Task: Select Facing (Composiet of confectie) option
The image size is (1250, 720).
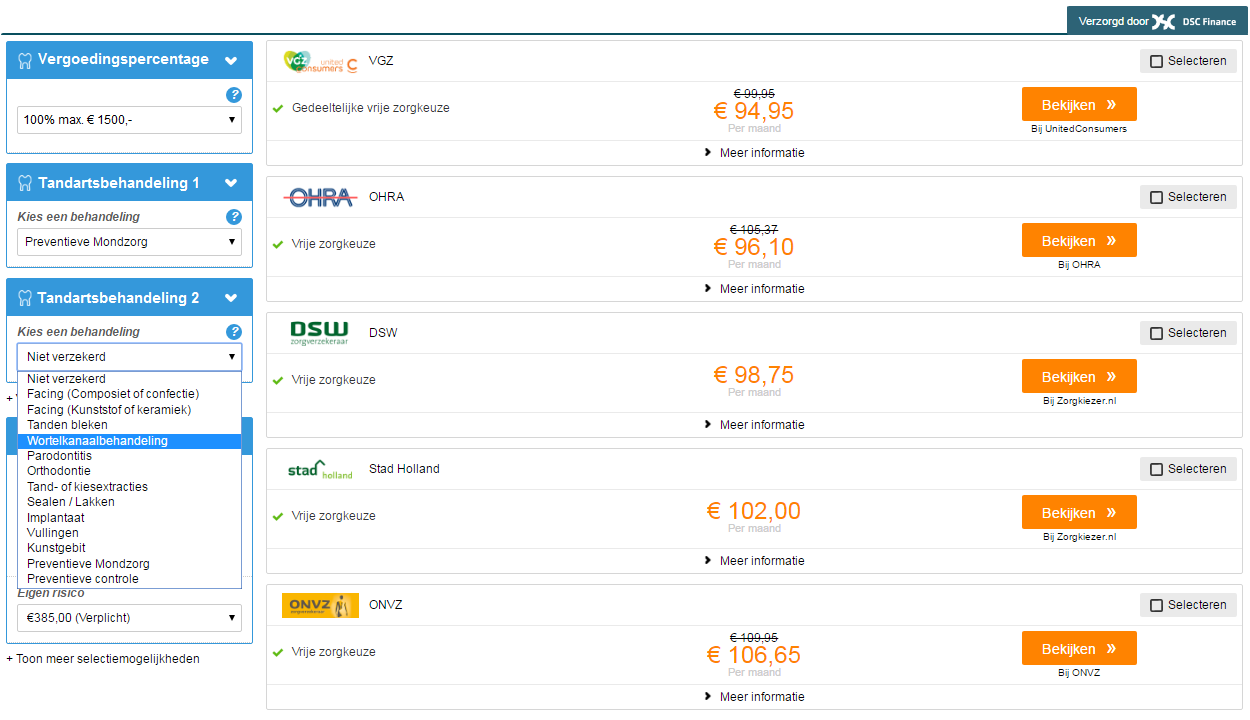Action: tap(129, 394)
